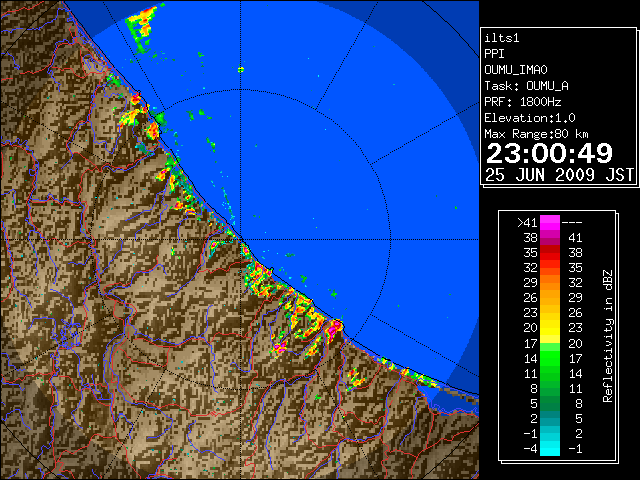Viewport: 640px width, 480px height.
Task: Click the '-4' legend label
Action: [x=530, y=448]
